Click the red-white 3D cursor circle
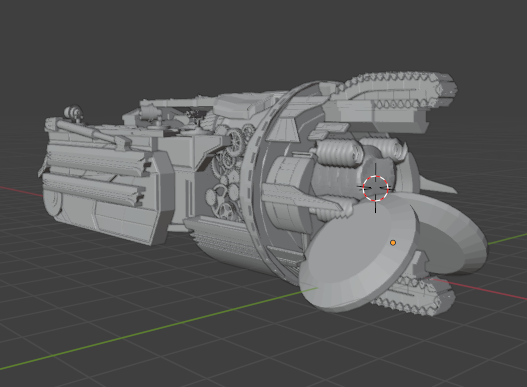 point(375,188)
